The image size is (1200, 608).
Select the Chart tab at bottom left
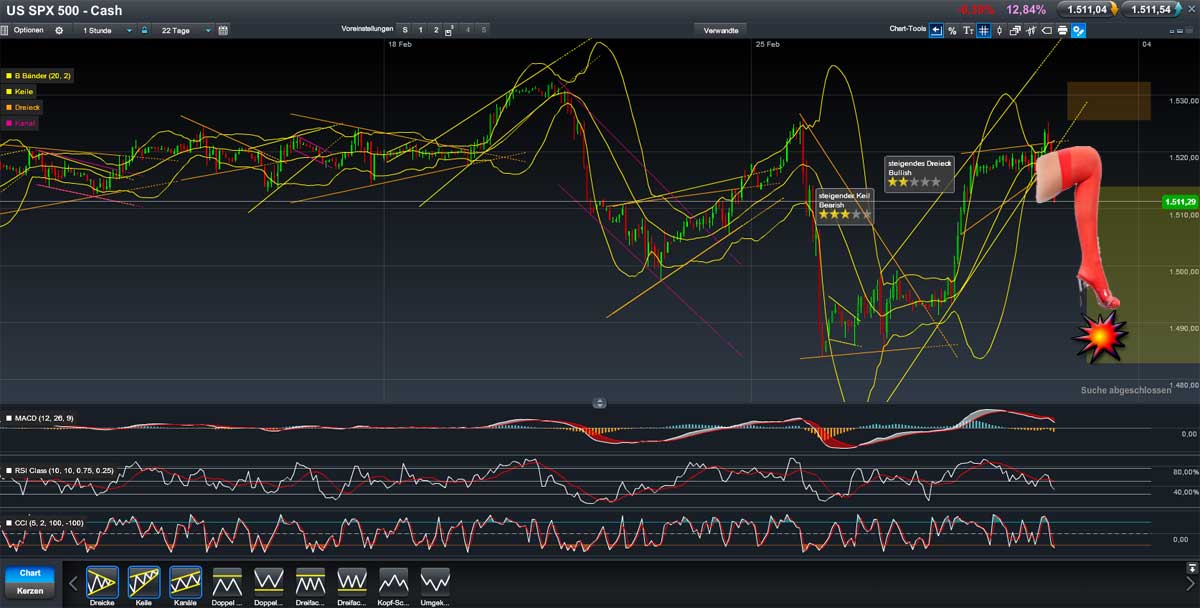tap(30, 574)
